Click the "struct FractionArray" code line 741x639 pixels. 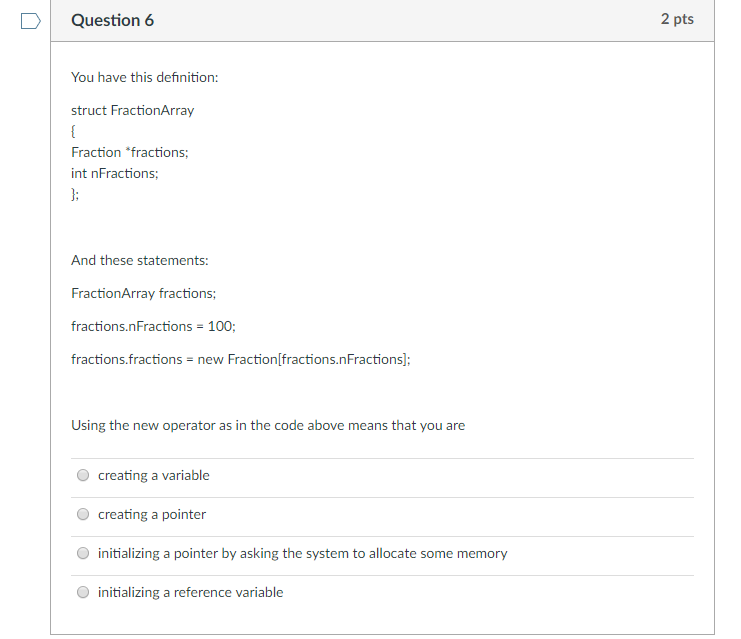tap(132, 110)
